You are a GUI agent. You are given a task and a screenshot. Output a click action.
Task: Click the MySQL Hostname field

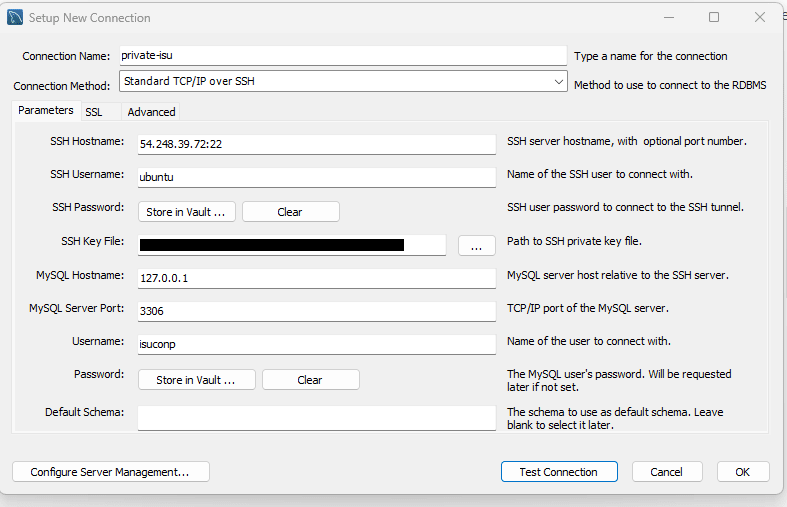click(317, 279)
